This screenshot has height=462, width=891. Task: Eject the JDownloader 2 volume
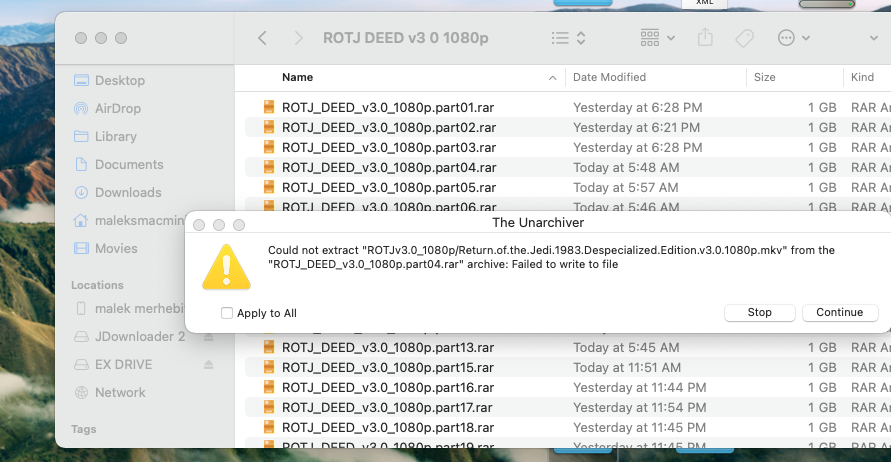[209, 336]
